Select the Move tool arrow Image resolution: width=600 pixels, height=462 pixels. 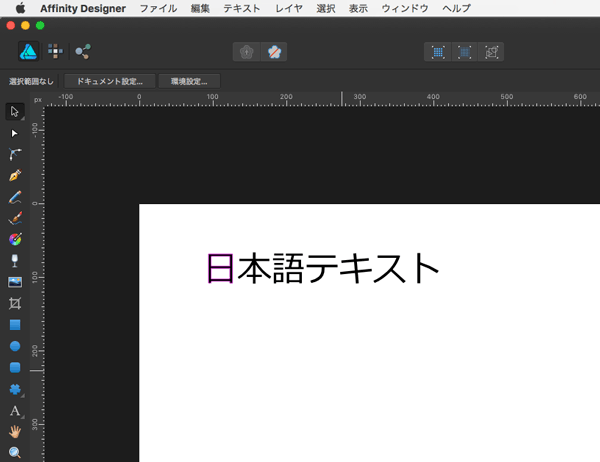[15, 111]
